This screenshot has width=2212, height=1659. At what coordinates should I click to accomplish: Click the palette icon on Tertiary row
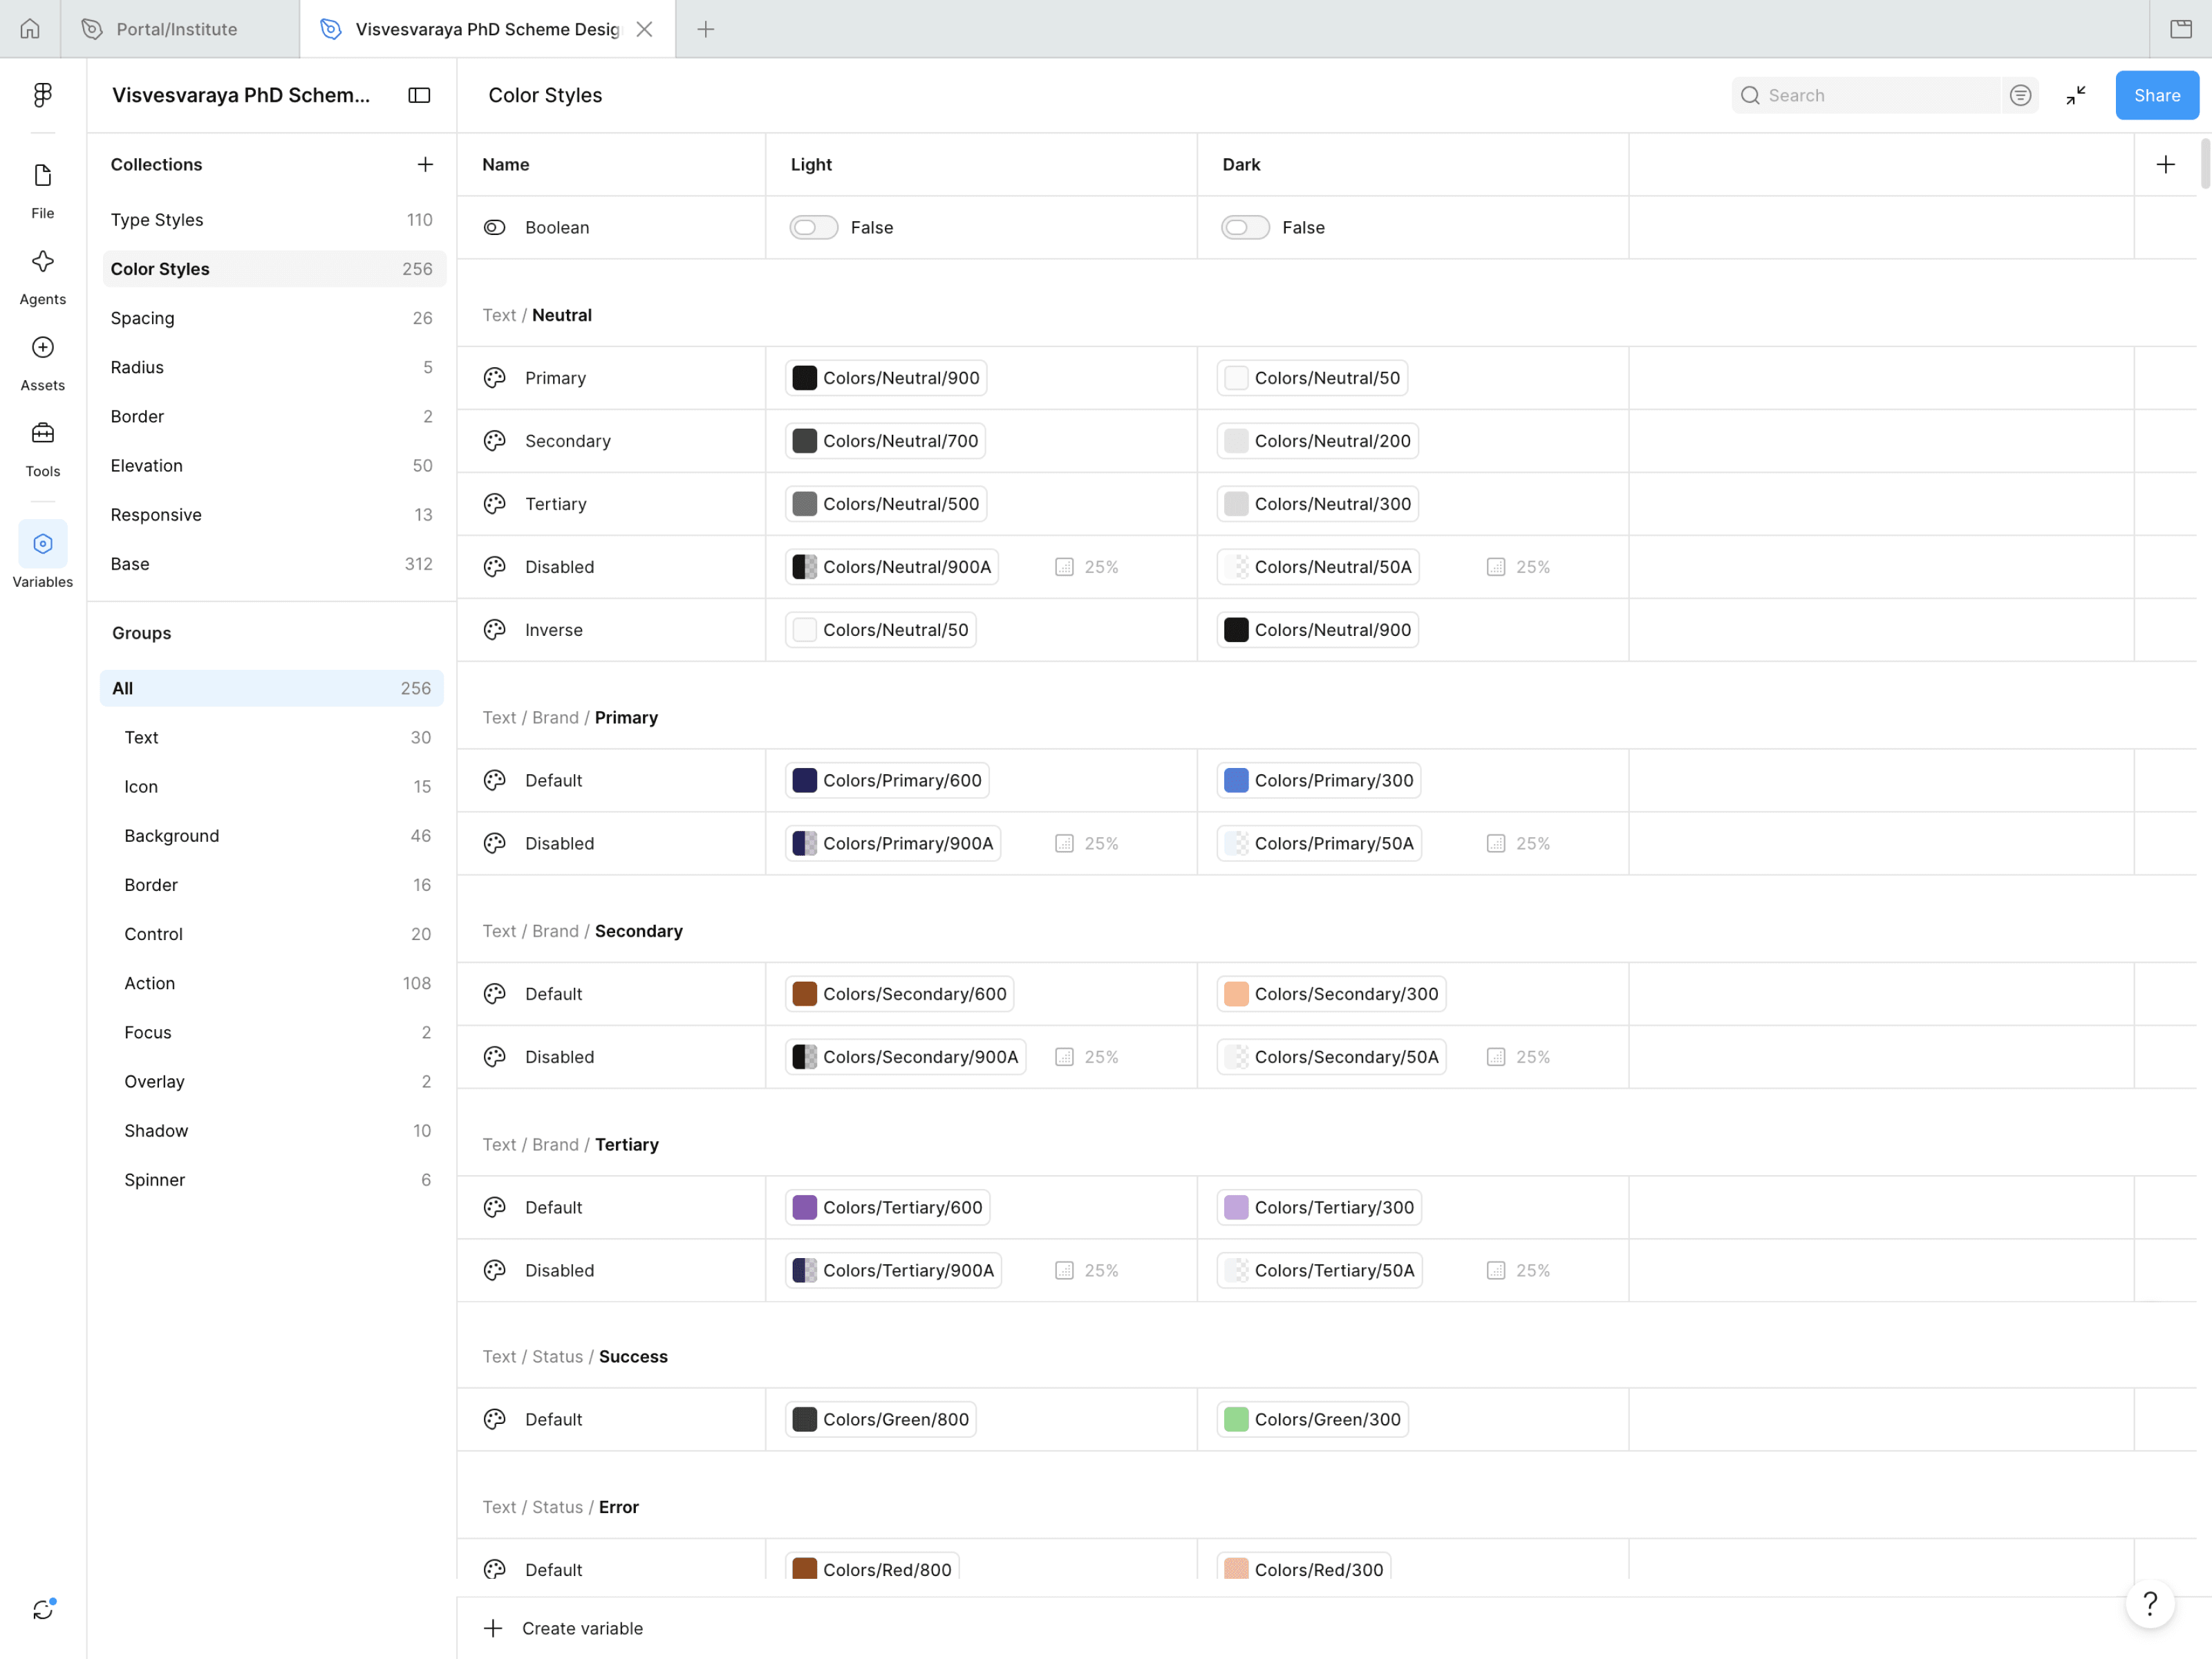(495, 504)
